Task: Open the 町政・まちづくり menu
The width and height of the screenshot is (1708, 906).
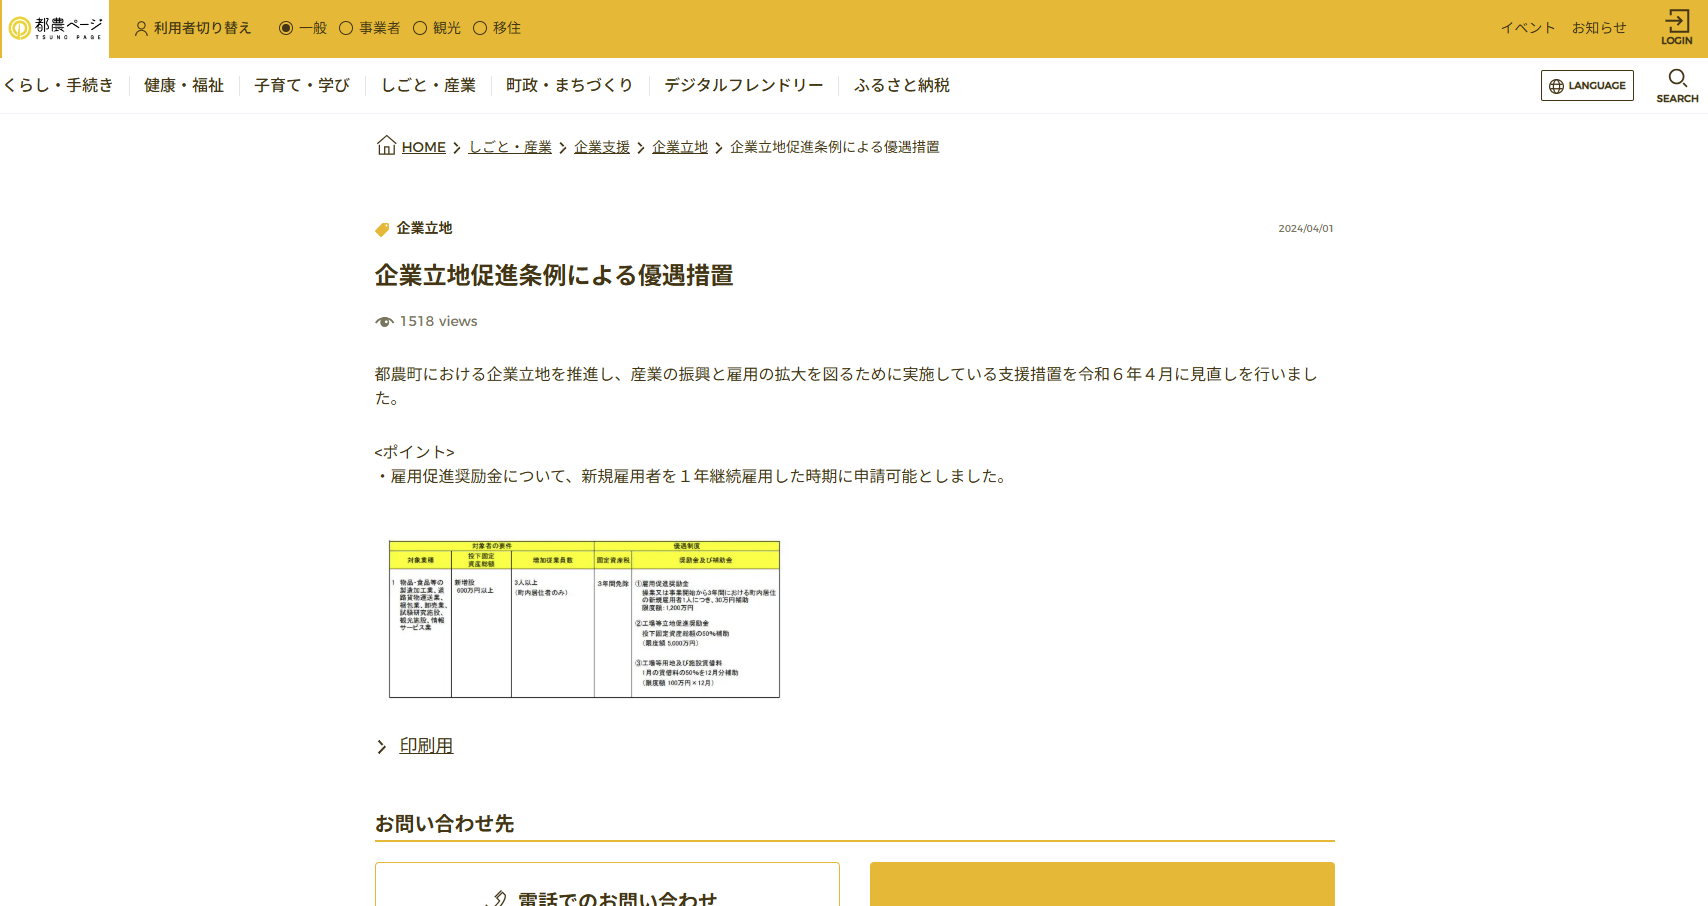Action: tap(570, 86)
